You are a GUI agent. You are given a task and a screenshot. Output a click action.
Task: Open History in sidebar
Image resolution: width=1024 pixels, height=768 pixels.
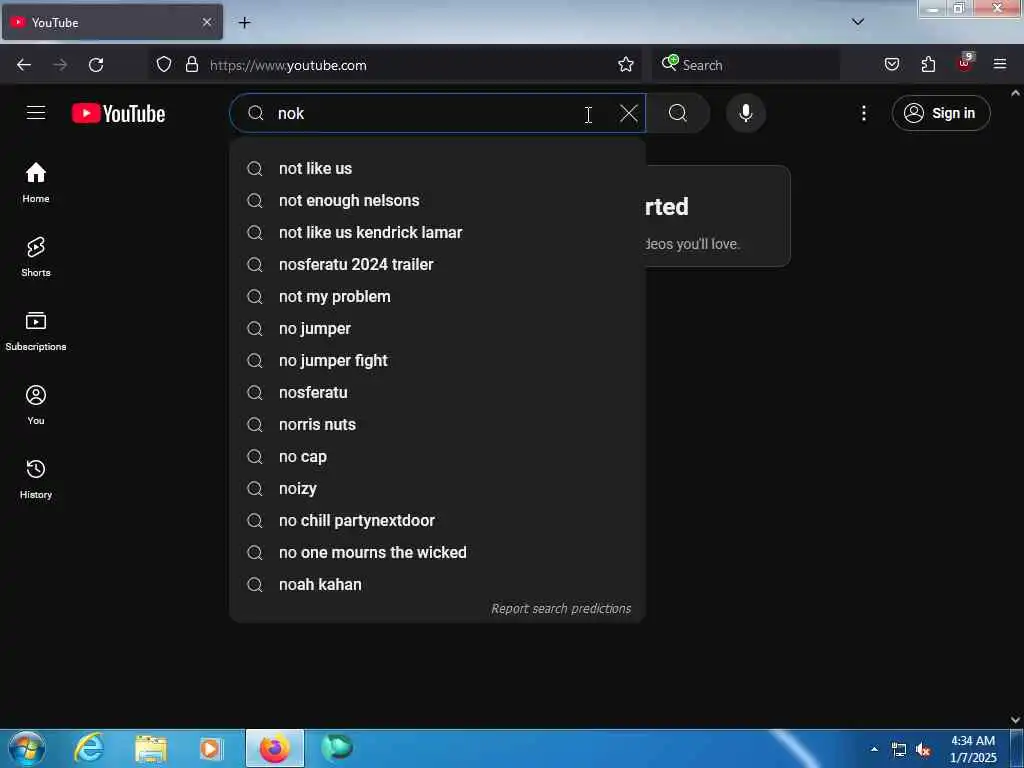point(36,479)
